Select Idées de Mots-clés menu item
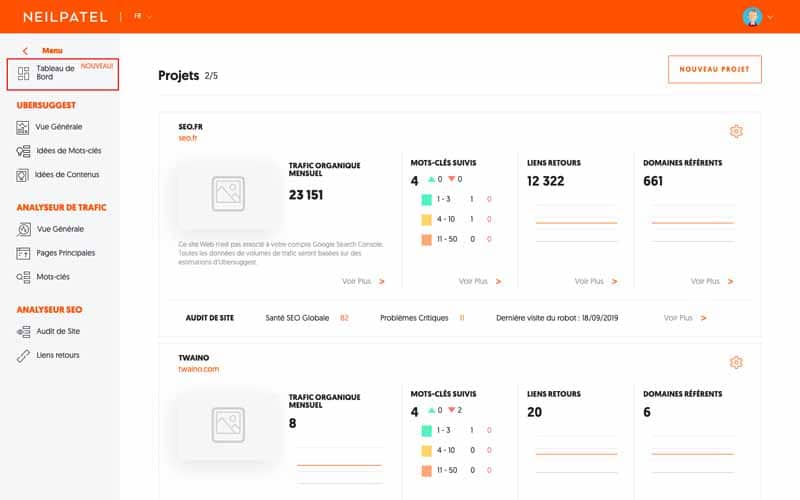Screen dimensions: 800x500 point(69,151)
